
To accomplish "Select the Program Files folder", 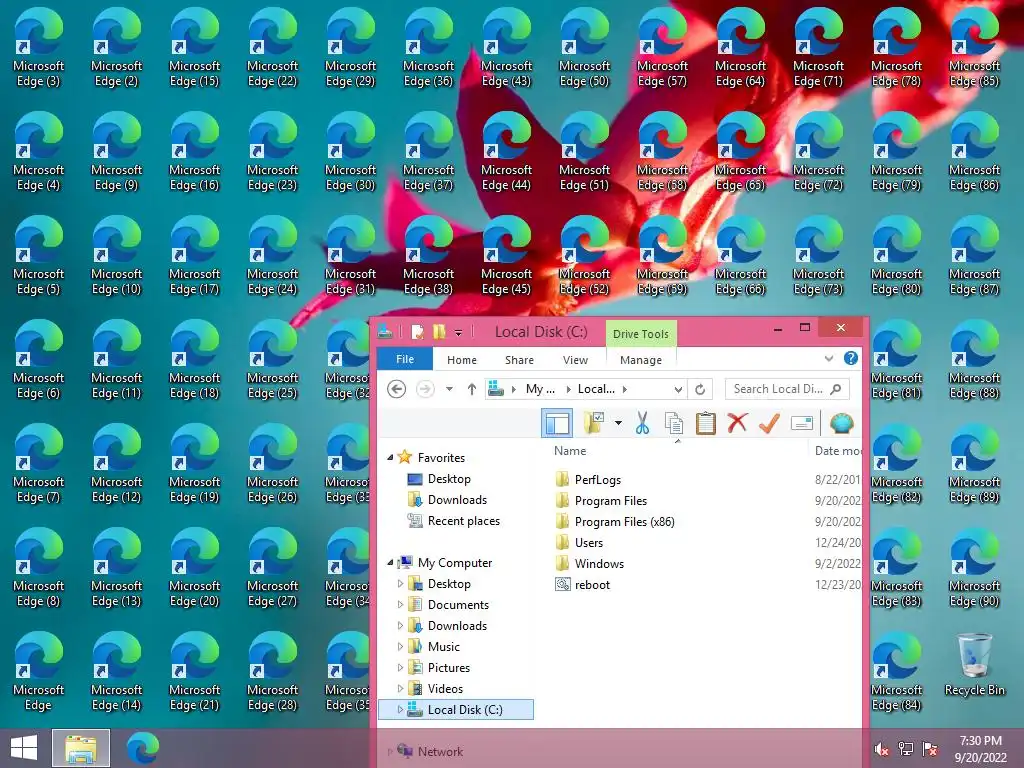I will click(601, 500).
